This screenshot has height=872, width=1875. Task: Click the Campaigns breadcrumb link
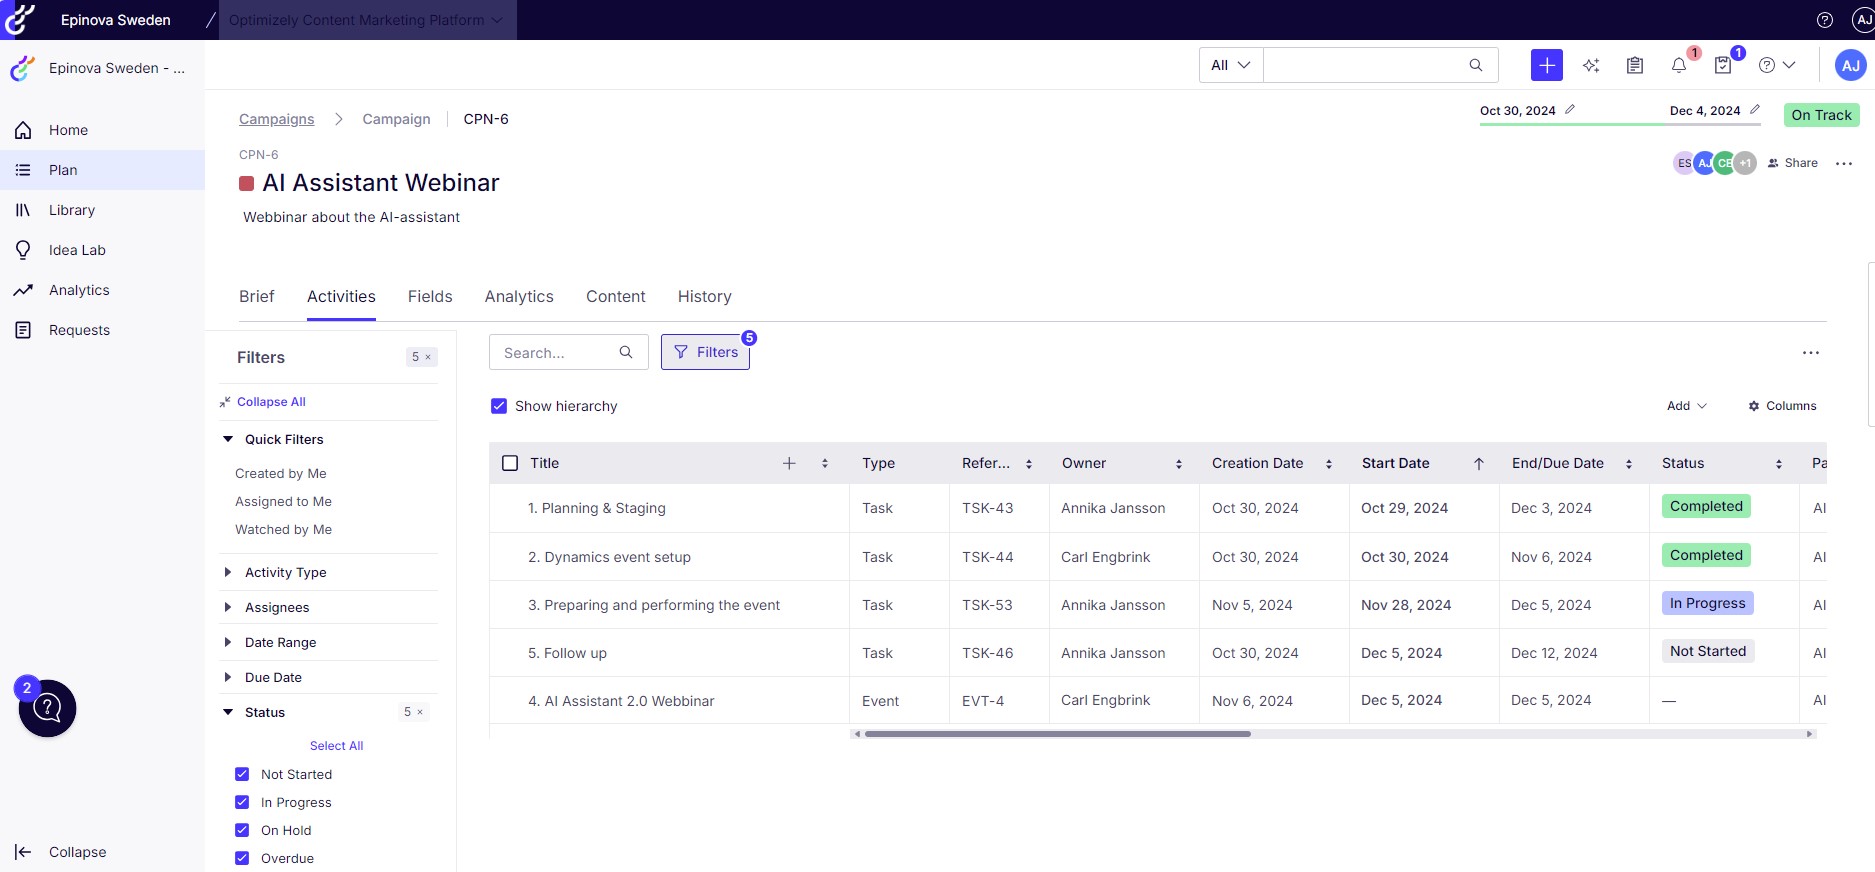click(x=277, y=119)
